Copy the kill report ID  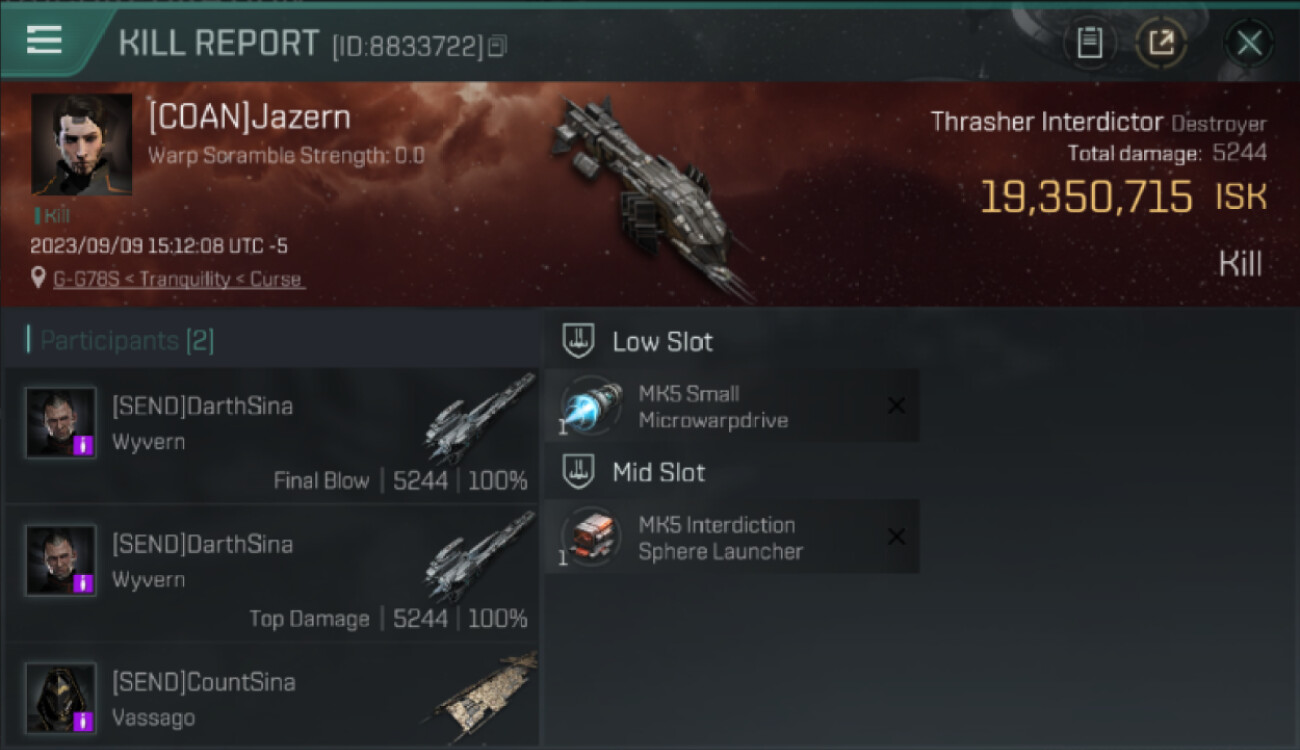point(498,45)
